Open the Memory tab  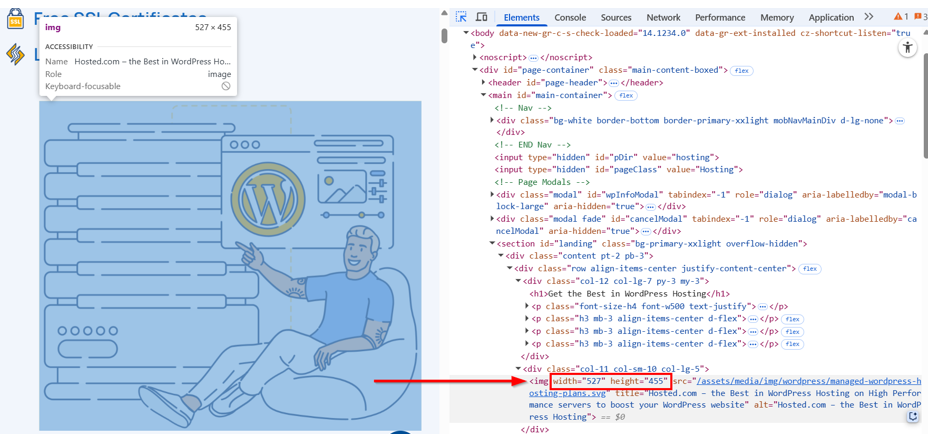[x=777, y=18]
